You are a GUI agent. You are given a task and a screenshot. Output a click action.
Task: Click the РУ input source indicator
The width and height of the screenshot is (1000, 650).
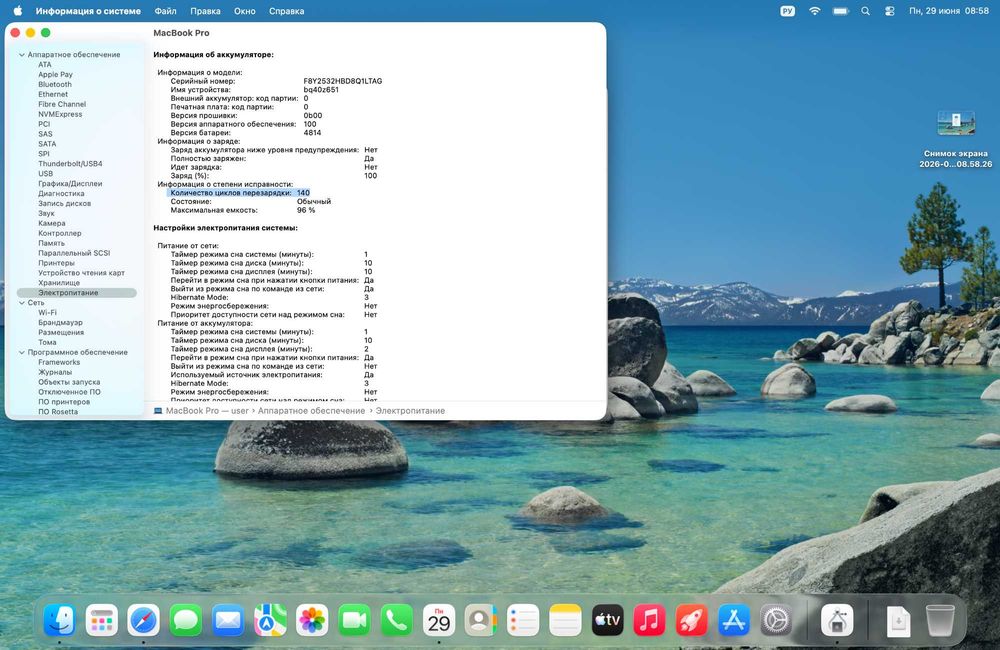pyautogui.click(x=788, y=11)
